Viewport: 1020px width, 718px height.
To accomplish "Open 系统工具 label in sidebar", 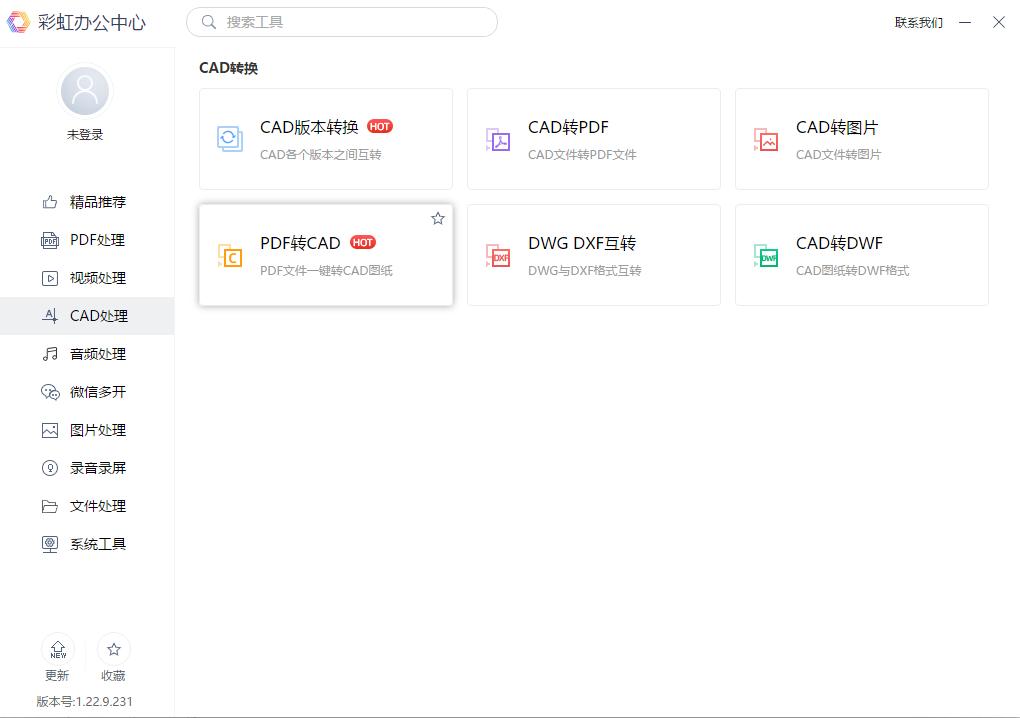I will (98, 544).
